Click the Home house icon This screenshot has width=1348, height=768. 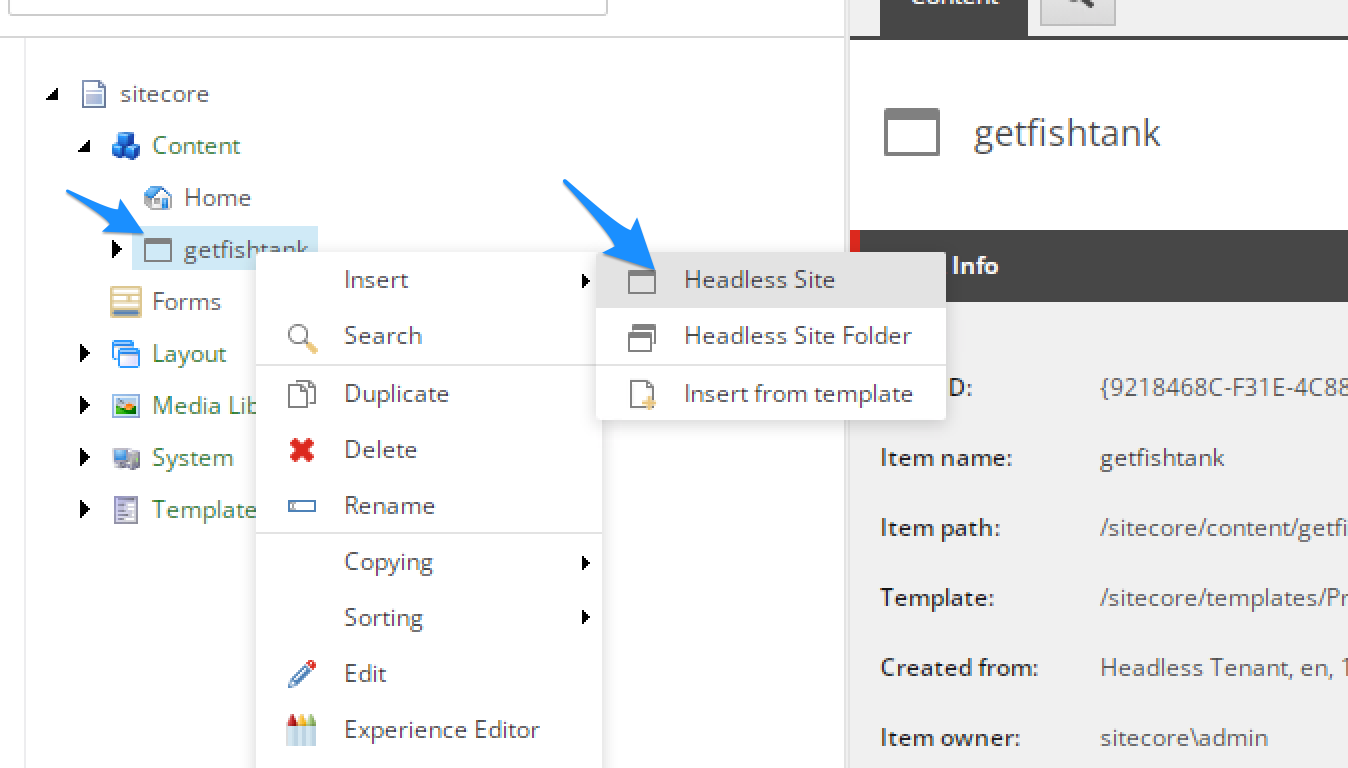click(158, 198)
